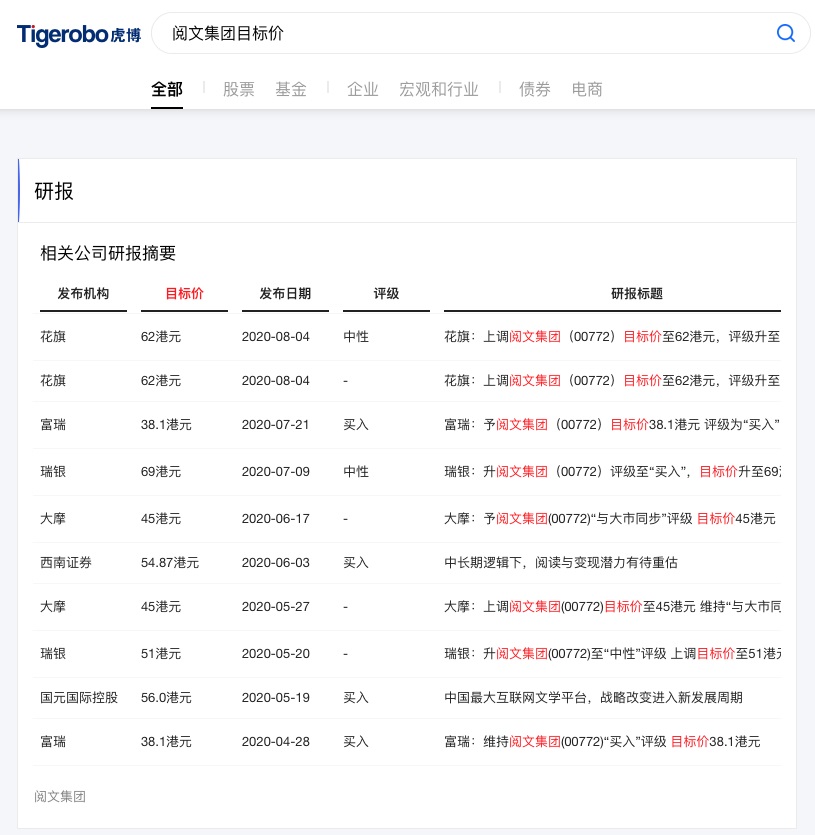Viewport: 815px width, 835px height.
Task: Click 国元国际控股 in the institution column
Action: pos(79,698)
